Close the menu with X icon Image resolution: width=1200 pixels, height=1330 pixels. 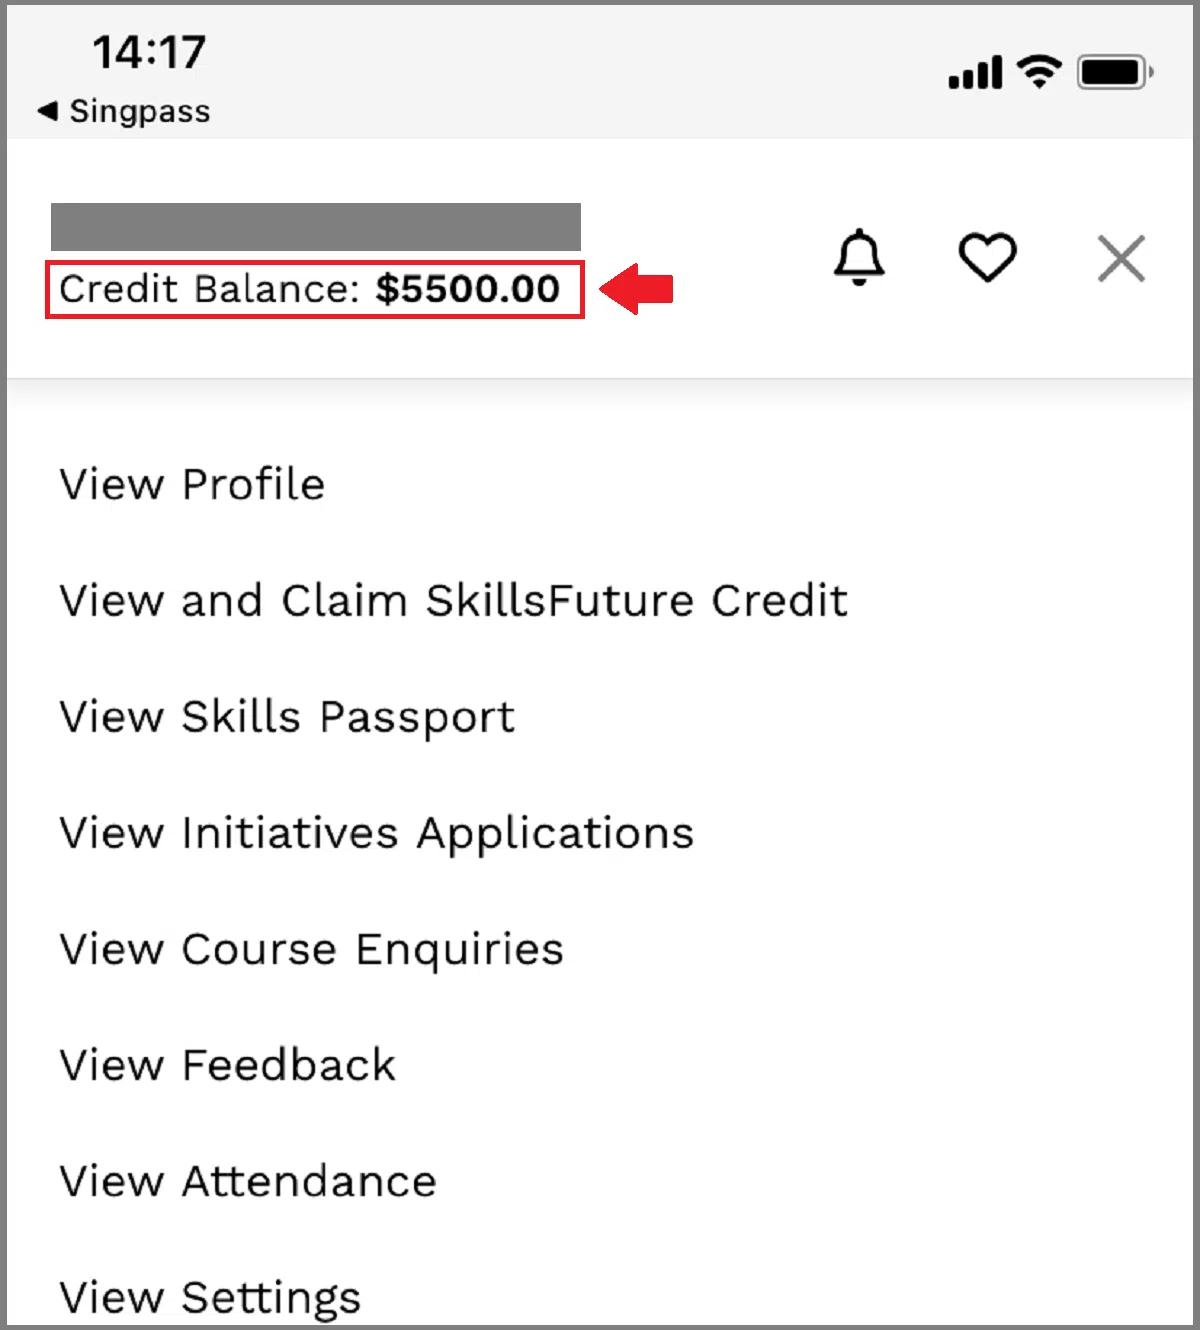click(1121, 260)
